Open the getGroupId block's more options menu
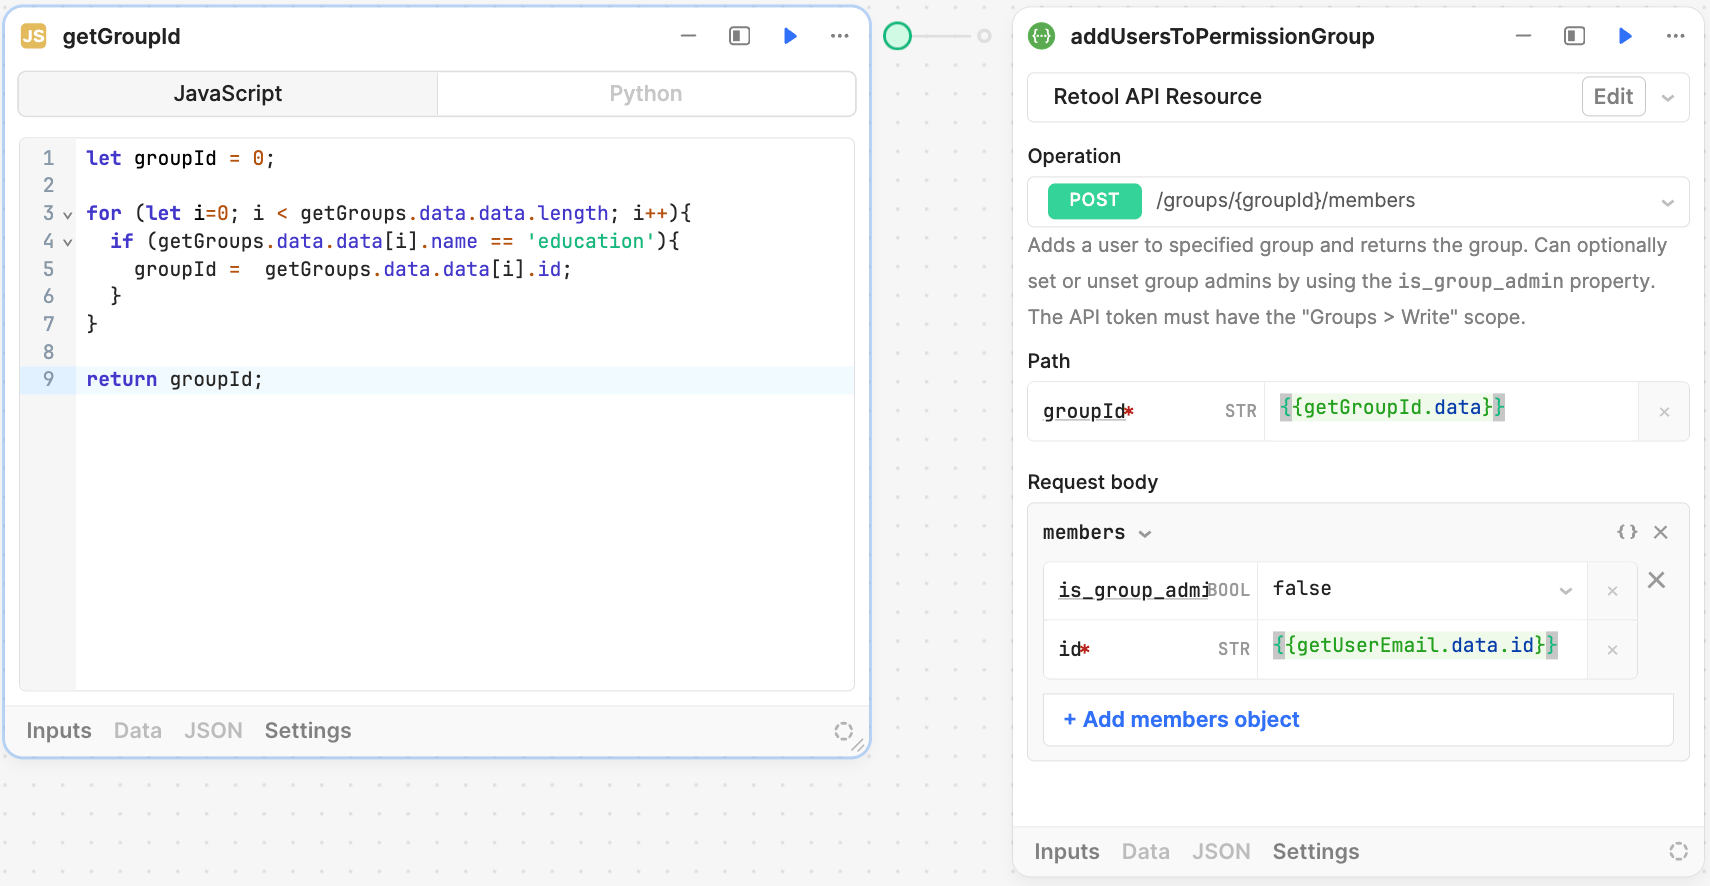Screen dimensions: 1710x886 click(839, 36)
